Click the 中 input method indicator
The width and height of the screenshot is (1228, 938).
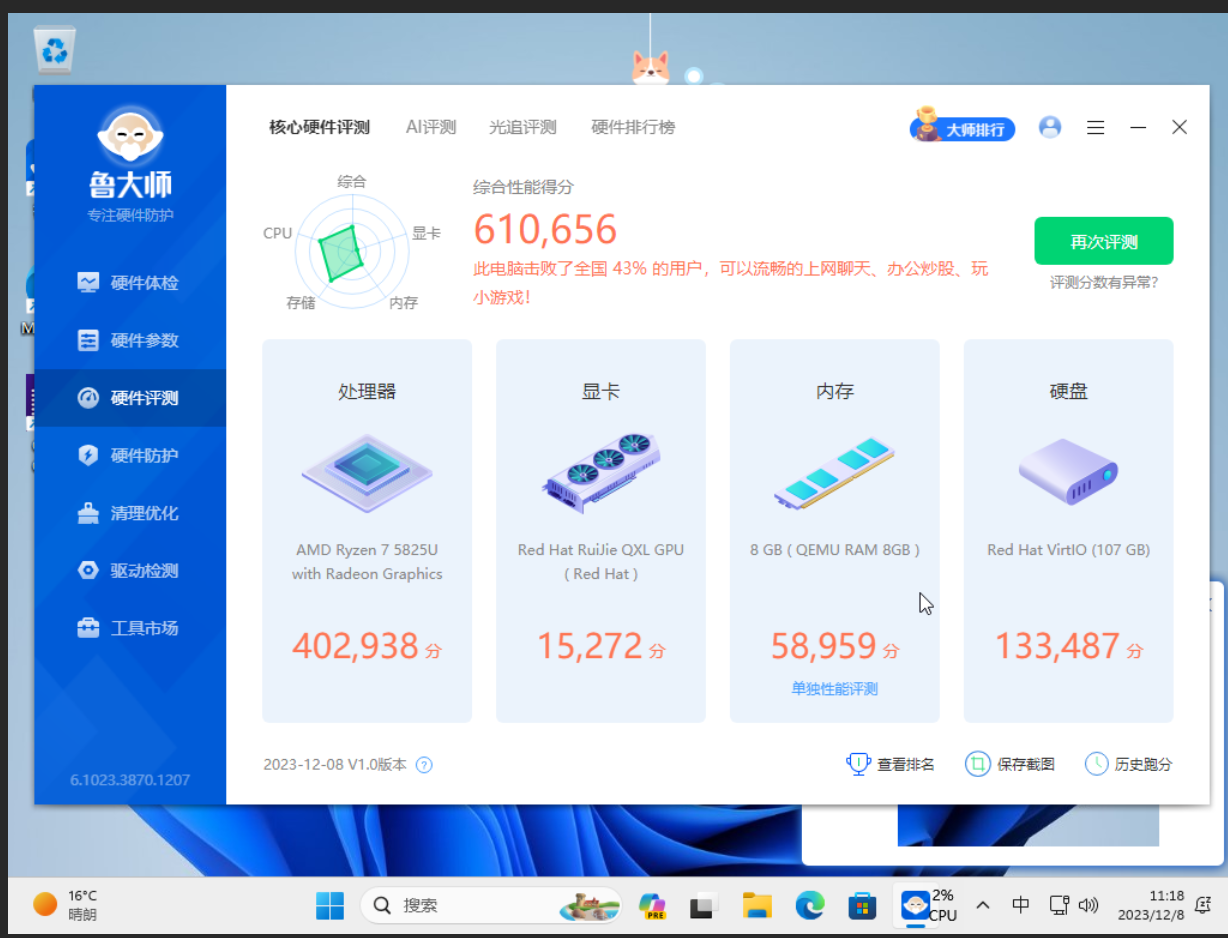pyautogui.click(x=1020, y=906)
